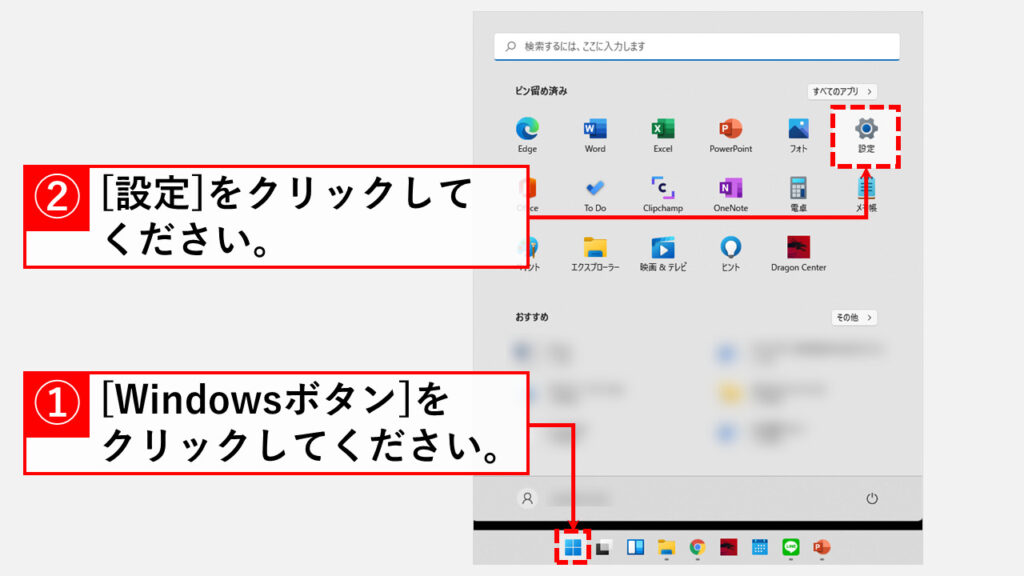Open 電卓 (Calculator) app

point(798,195)
